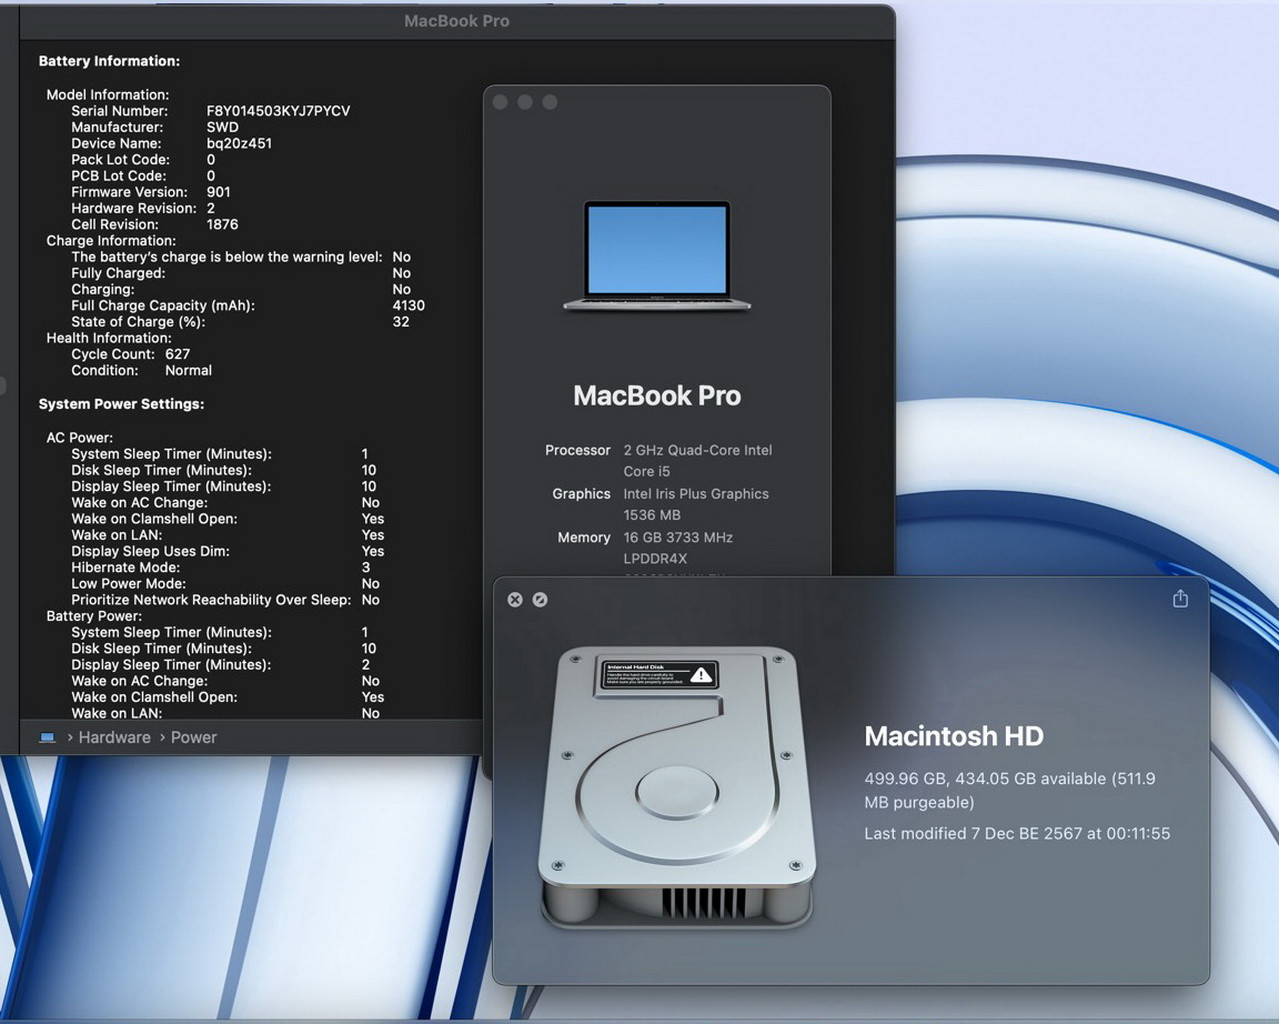Screen dimensions: 1279x1024
Task: Click "Last modified 7 Dec BE 2567 at 00:11:55"
Action: (x=1017, y=834)
